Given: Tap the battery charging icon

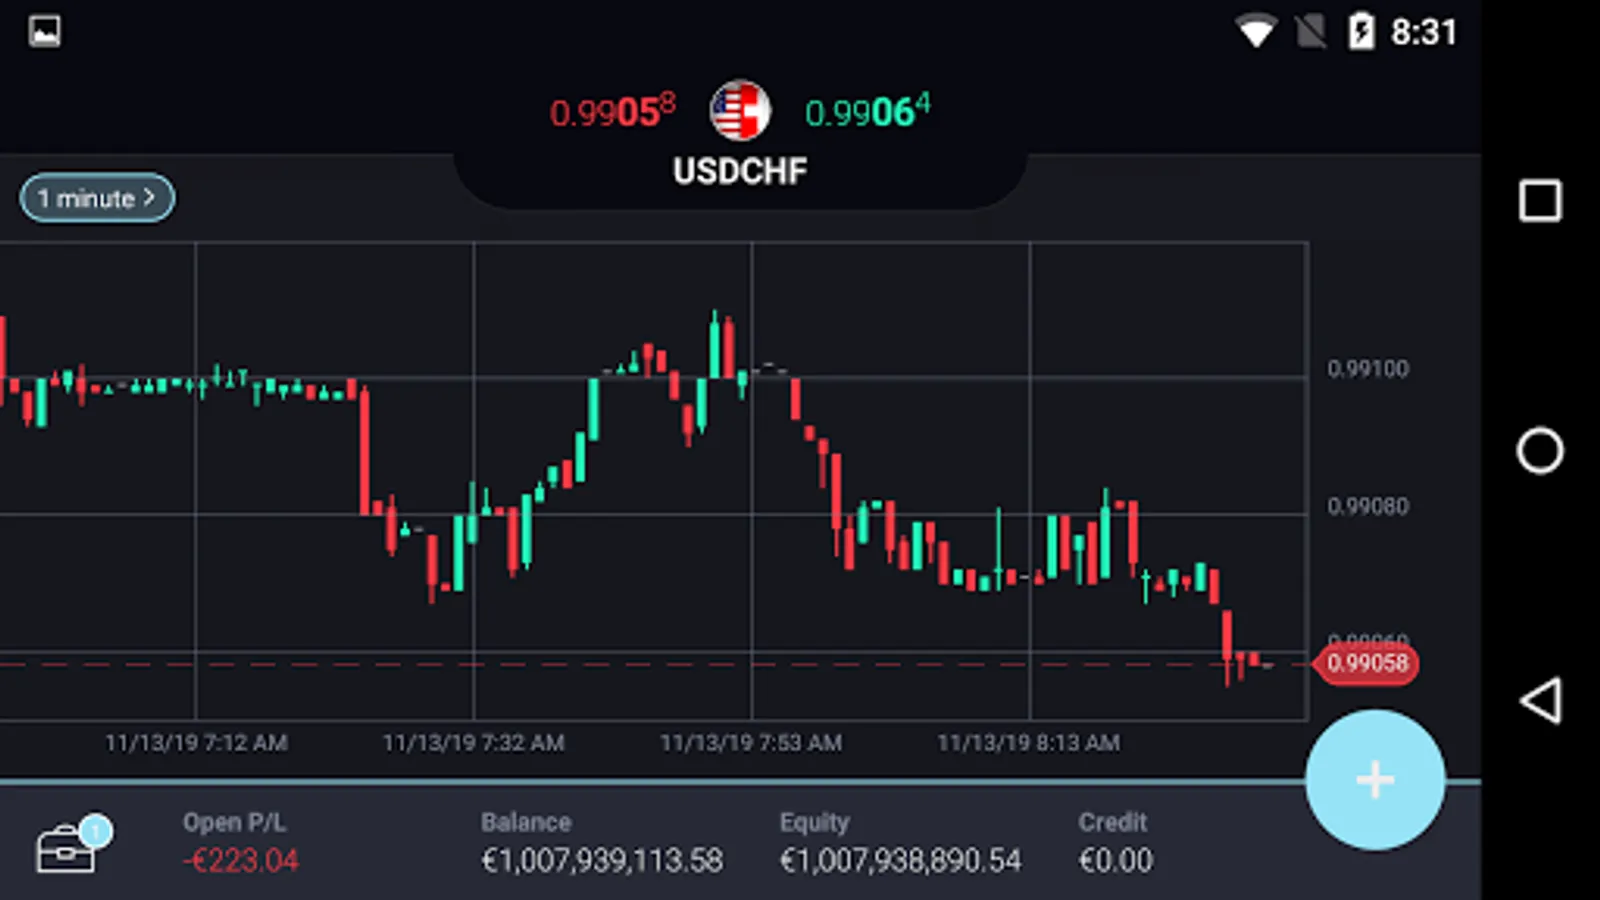Looking at the screenshot, I should coord(1360,31).
